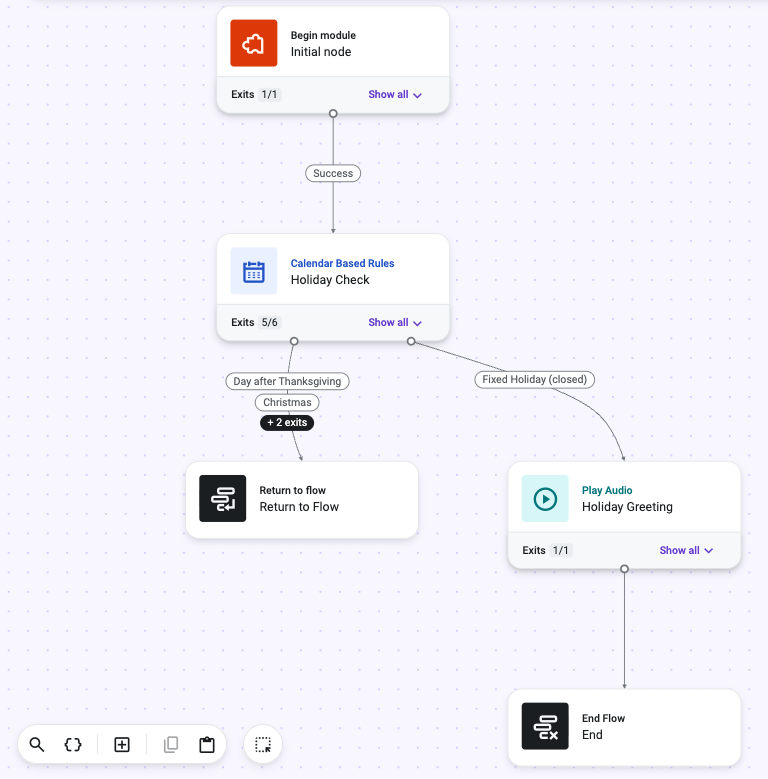Click Holiday Check left exit connector circle
The width and height of the screenshot is (768, 779).
294,341
